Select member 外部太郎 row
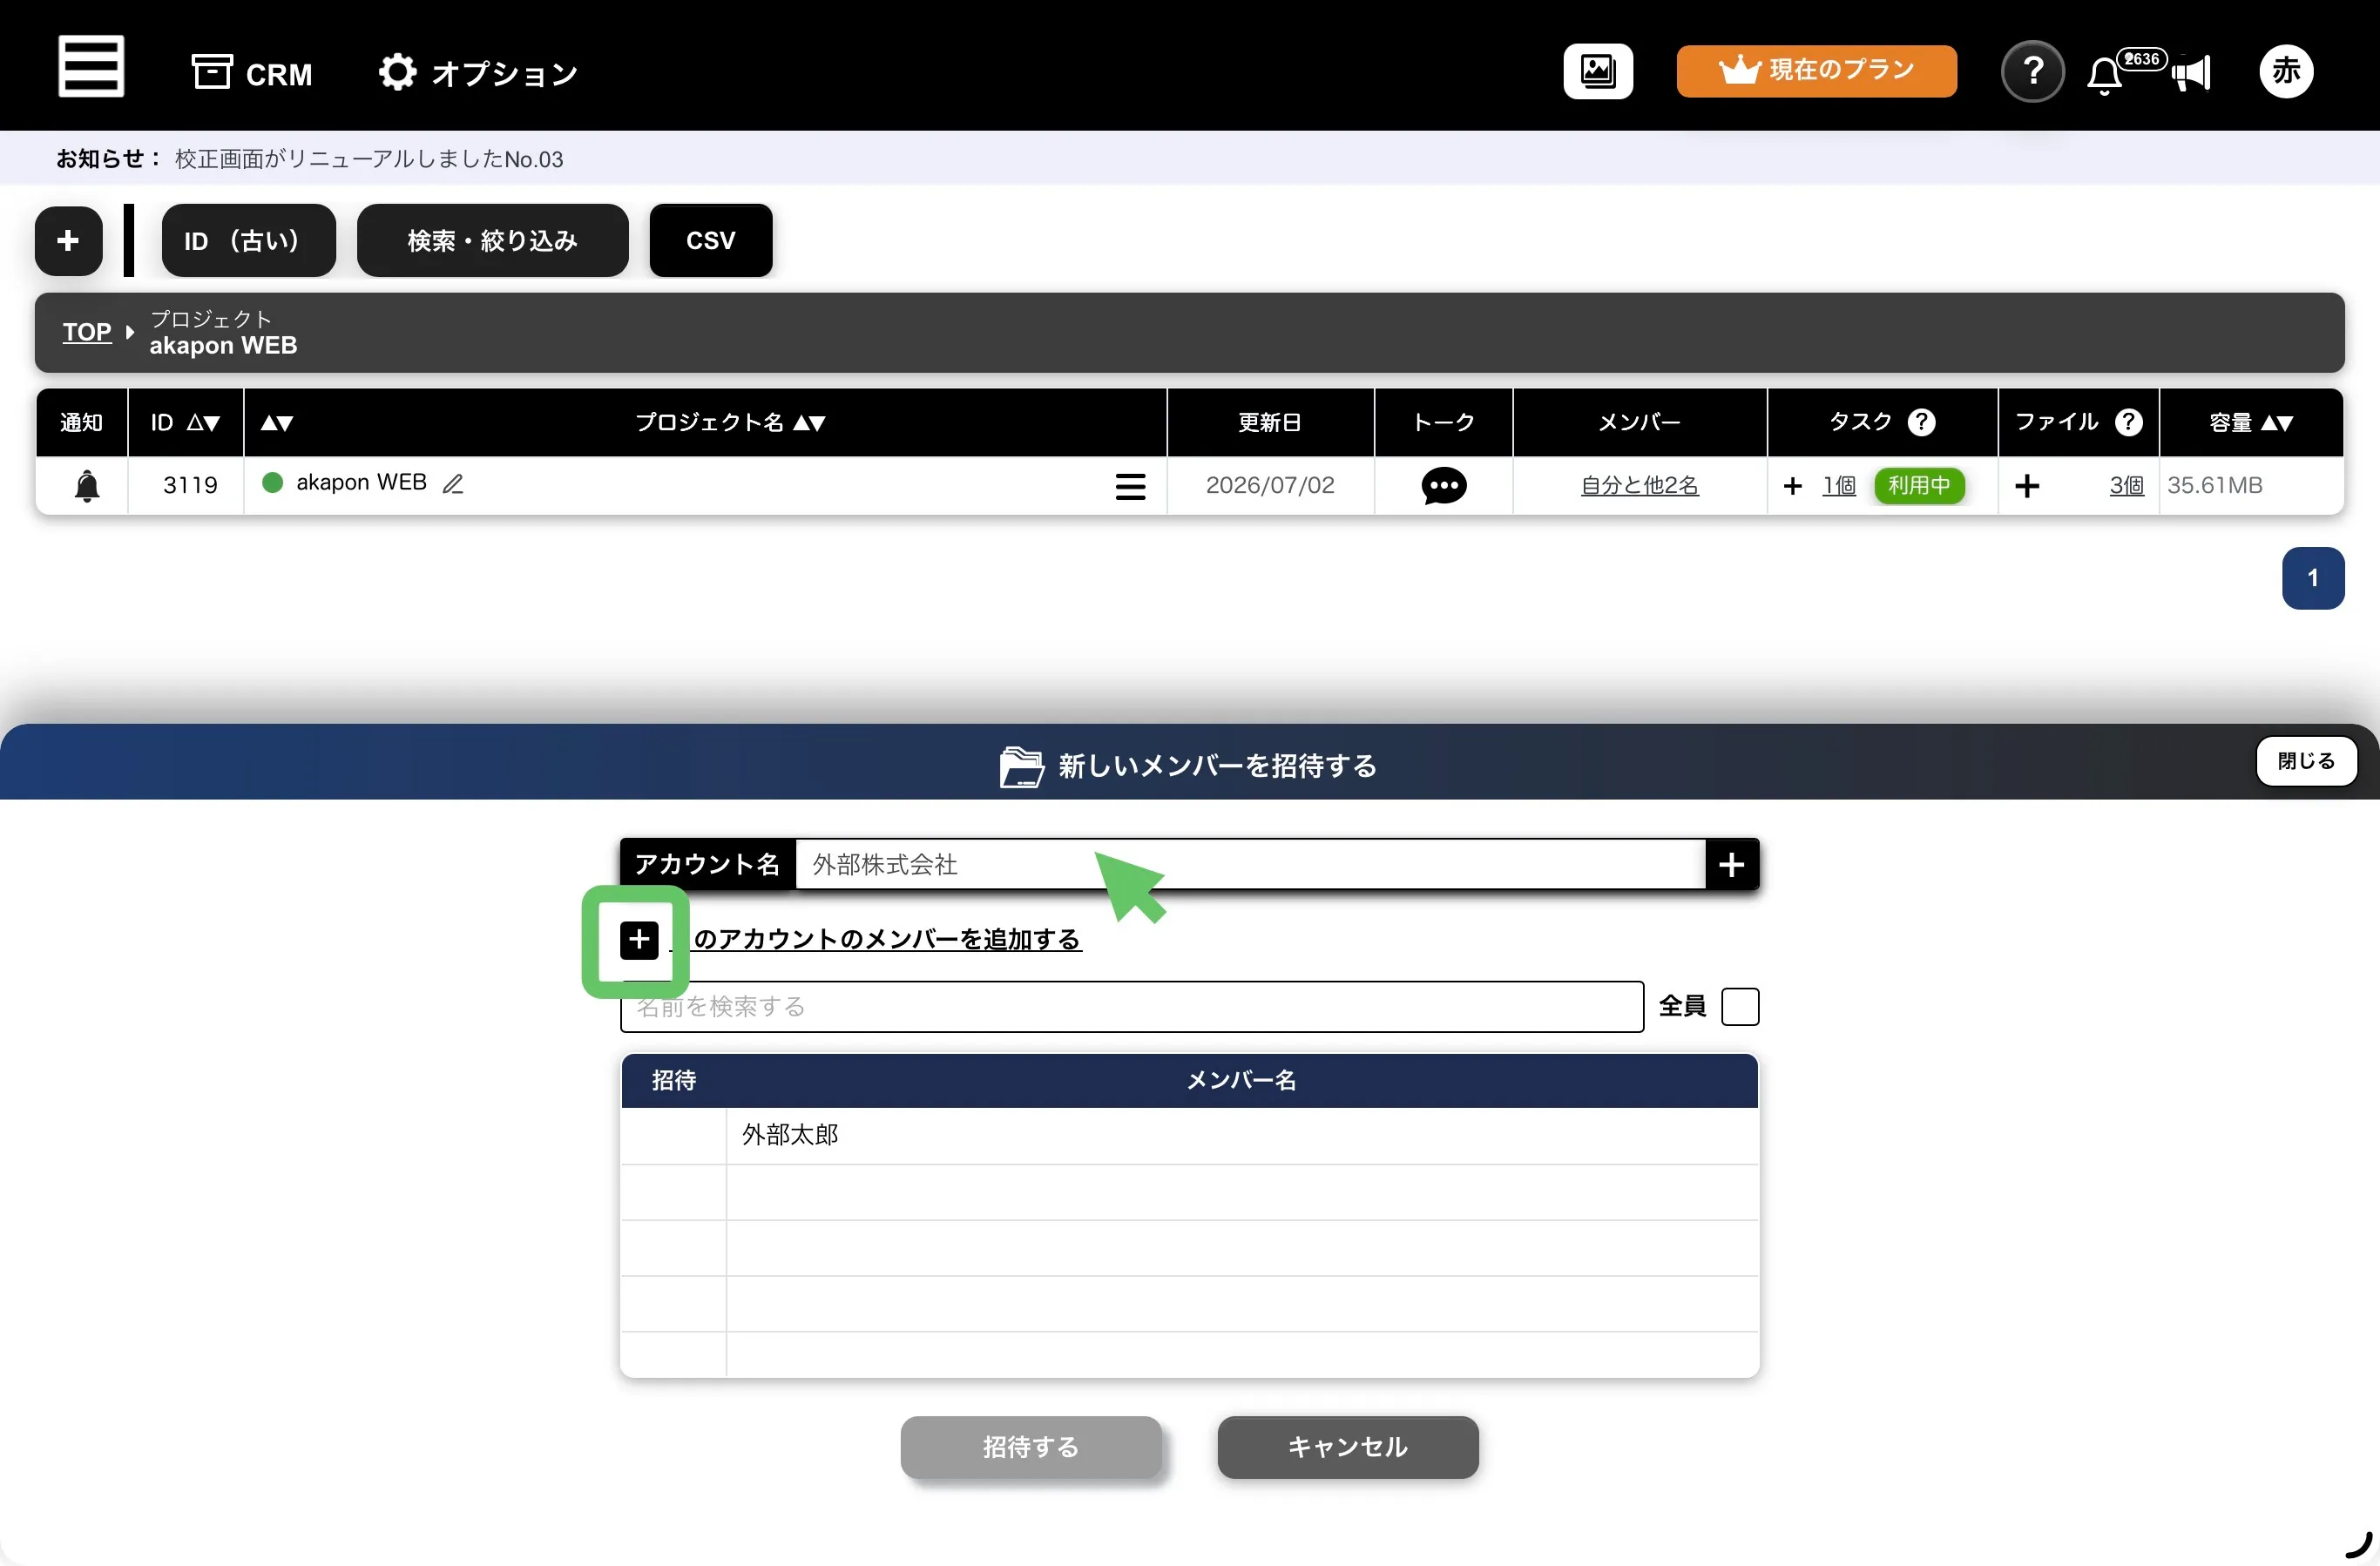2380x1566 pixels. [1189, 1135]
